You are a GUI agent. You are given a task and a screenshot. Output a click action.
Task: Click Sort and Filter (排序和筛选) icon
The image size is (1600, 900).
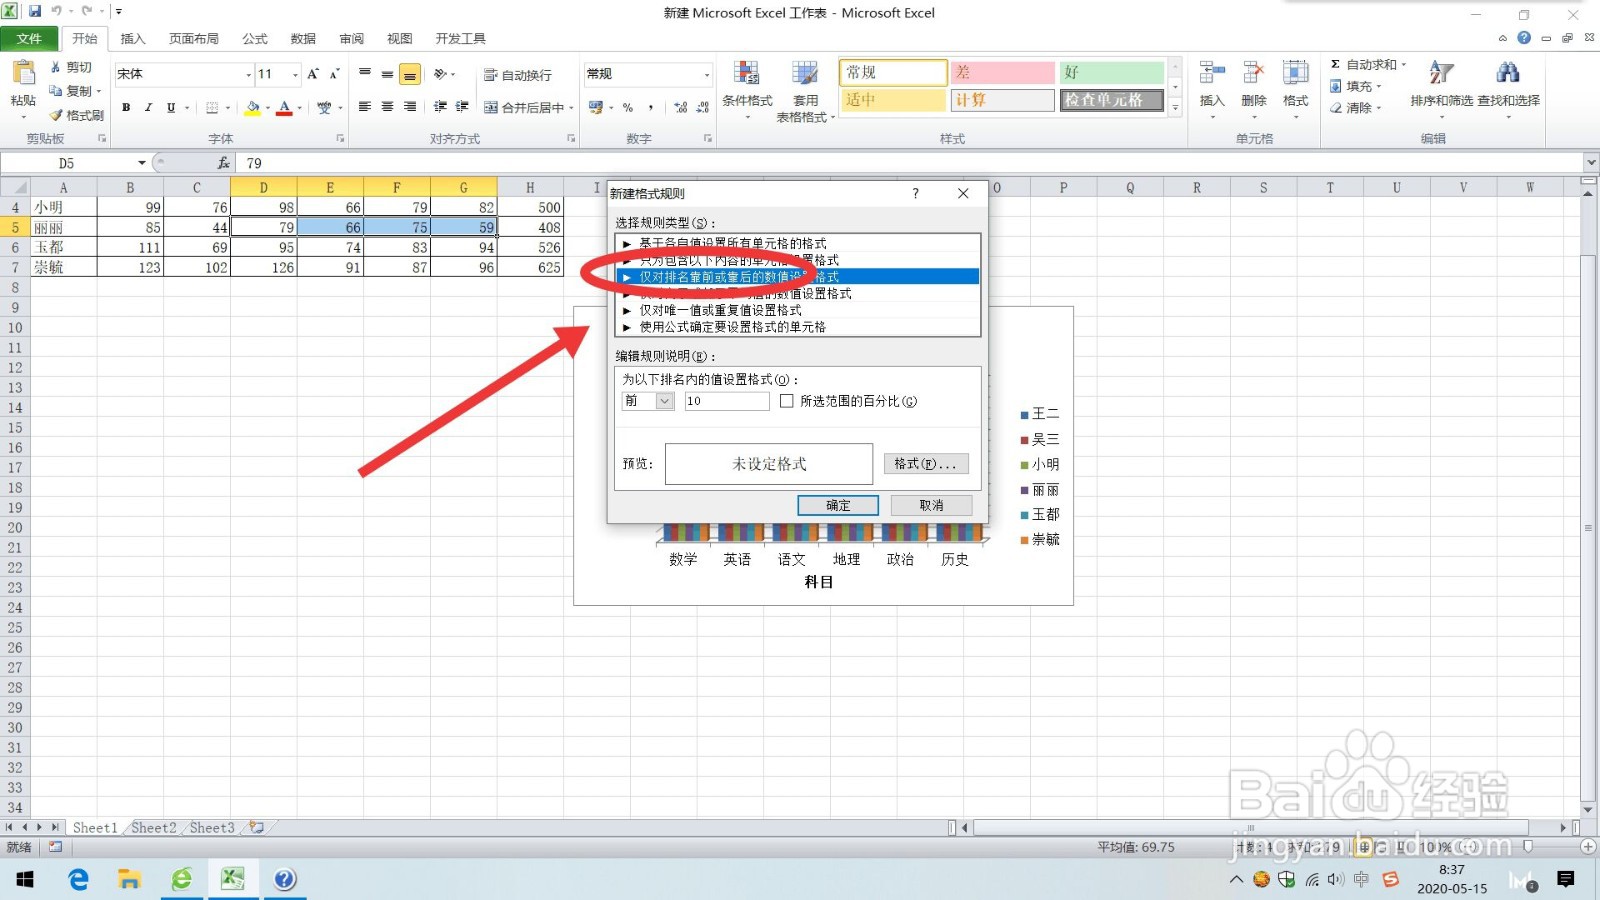(1441, 73)
